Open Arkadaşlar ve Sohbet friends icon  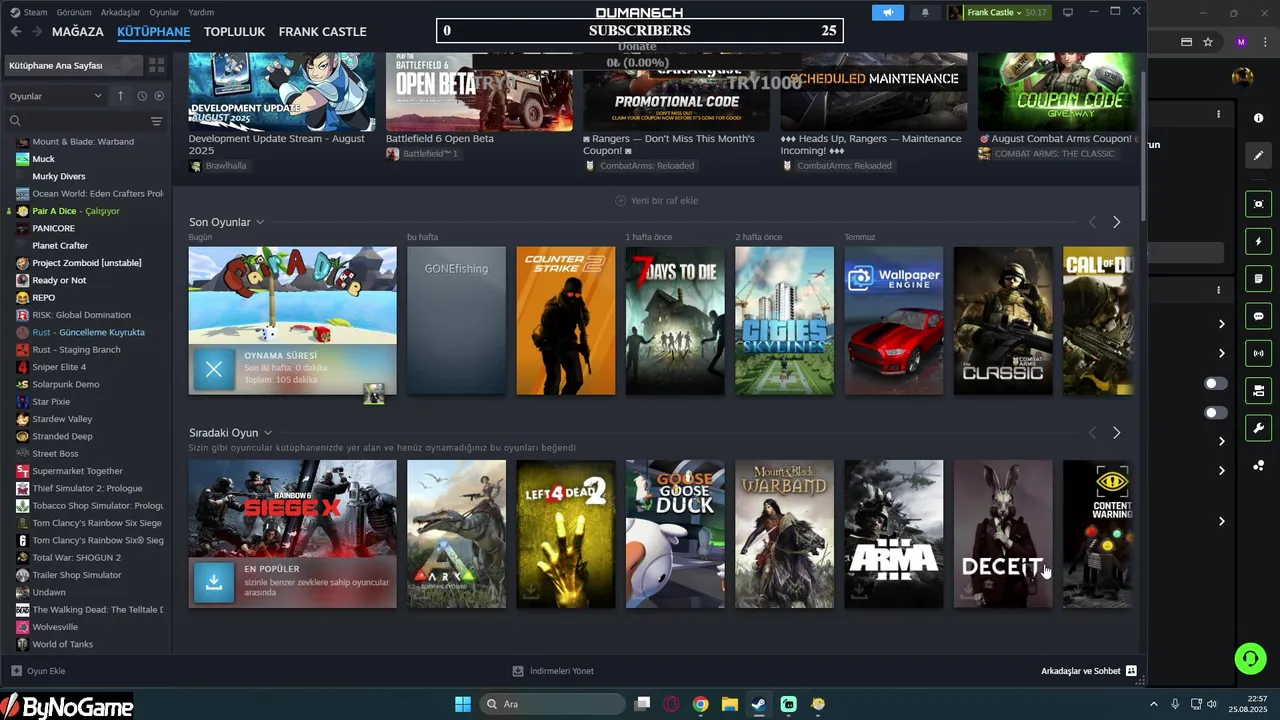pos(1131,671)
